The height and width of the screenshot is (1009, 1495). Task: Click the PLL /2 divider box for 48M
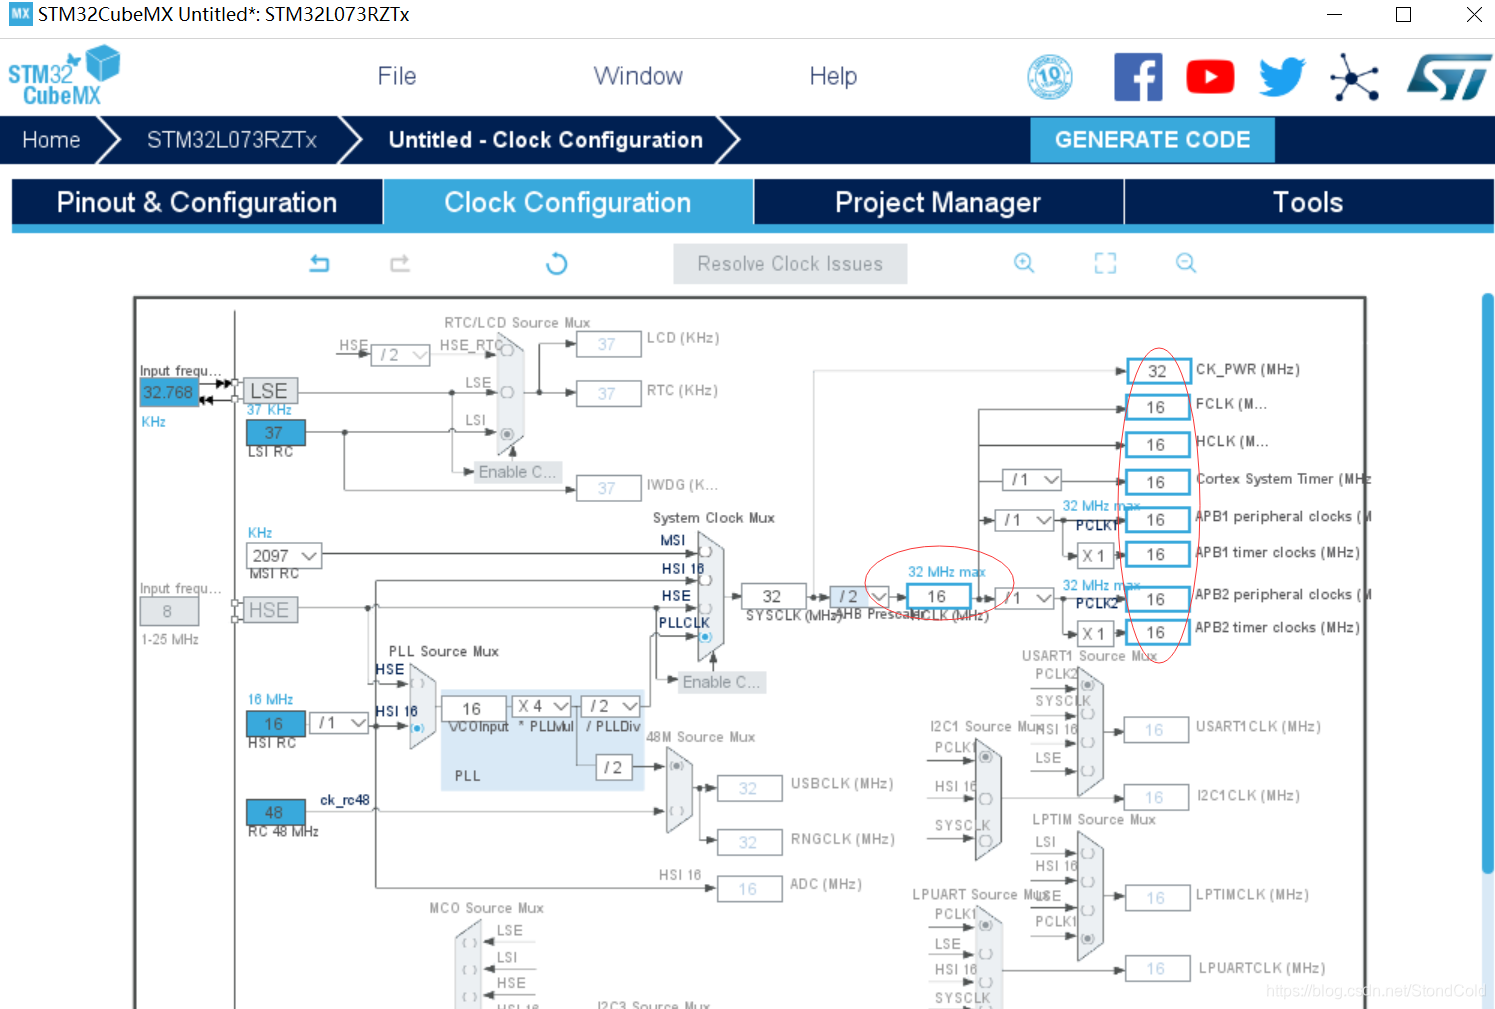click(615, 767)
